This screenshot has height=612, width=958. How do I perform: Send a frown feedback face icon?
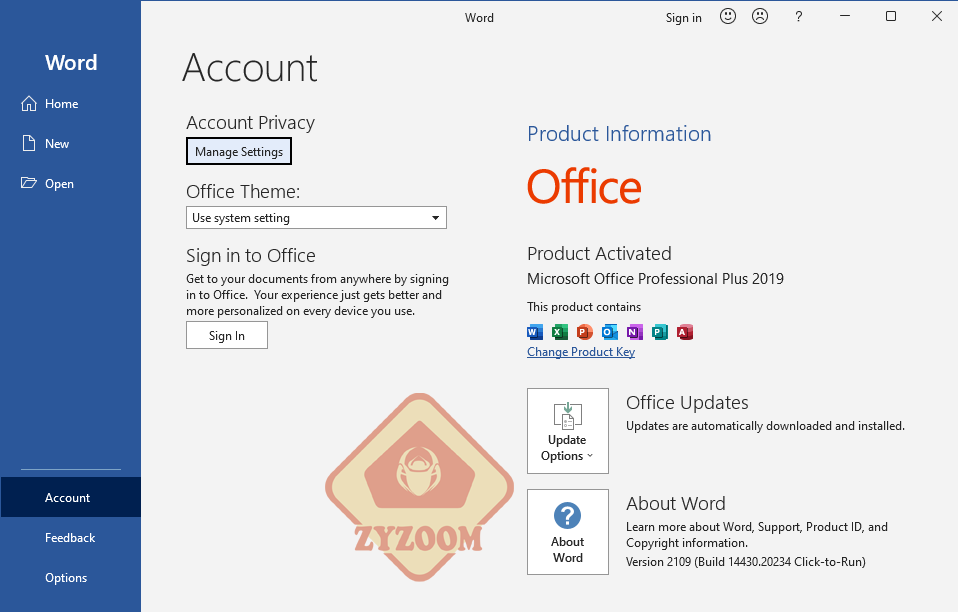(760, 16)
